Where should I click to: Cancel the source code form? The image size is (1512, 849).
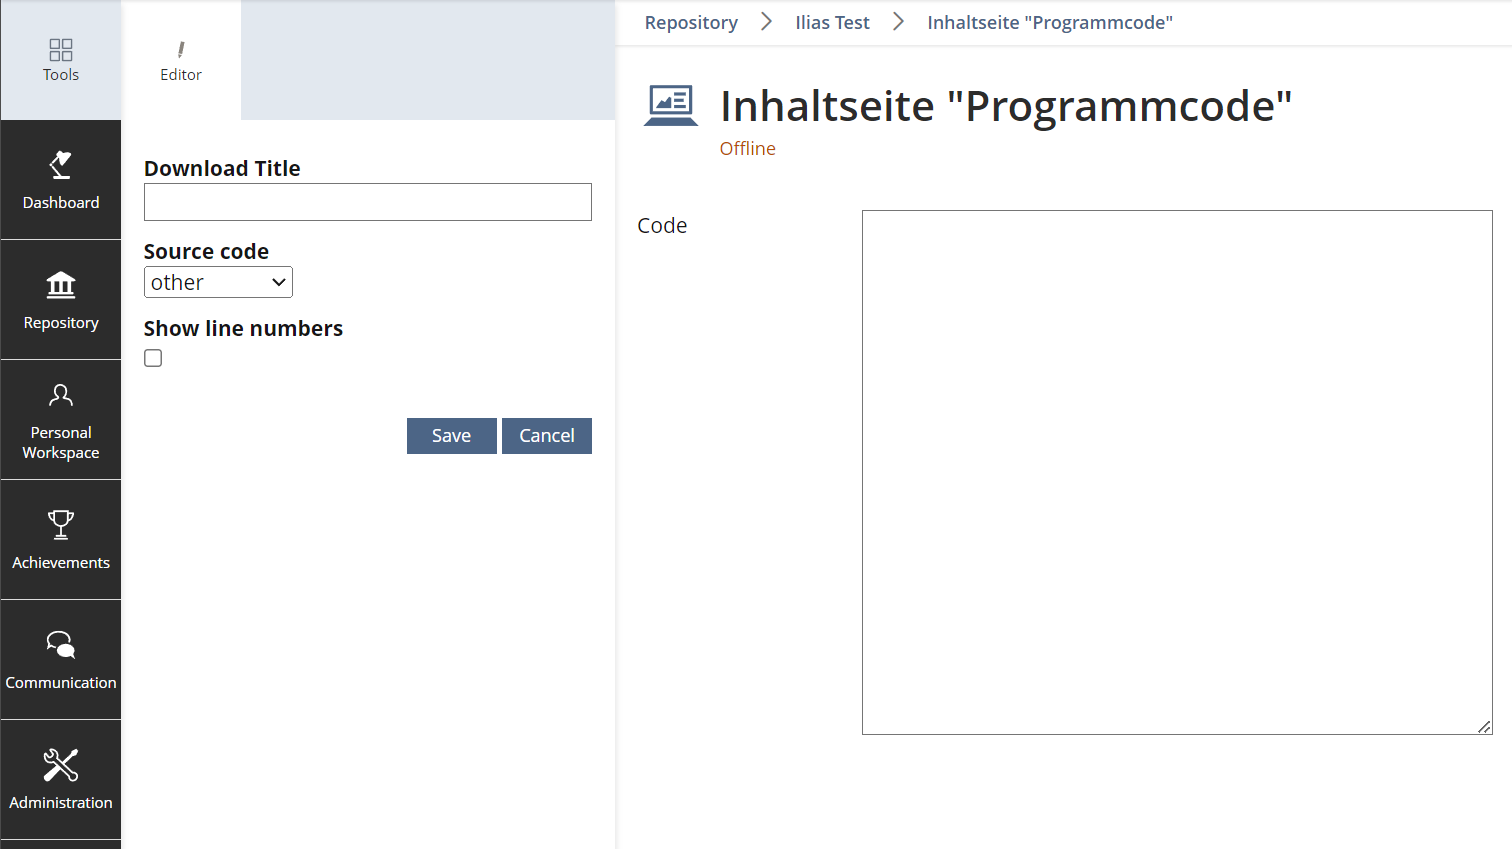coord(547,436)
